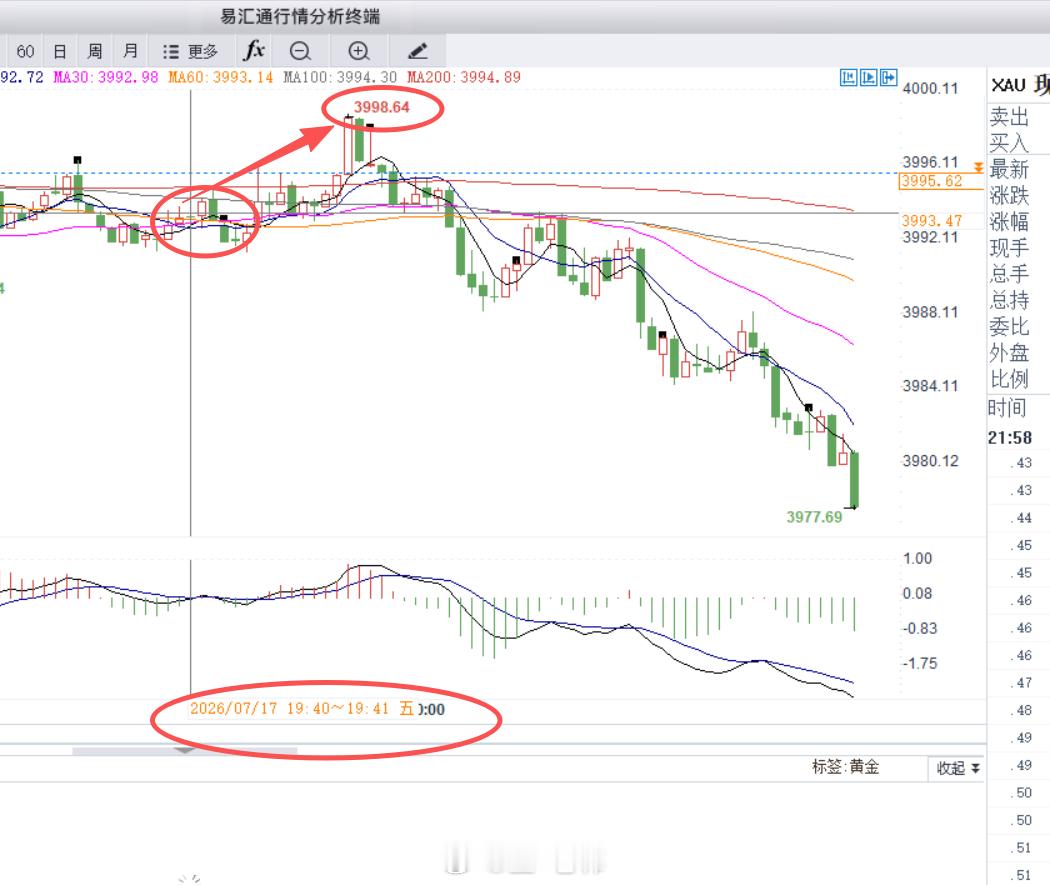Click the MA200 indicator label
This screenshot has height=885, width=1050.
point(463,78)
